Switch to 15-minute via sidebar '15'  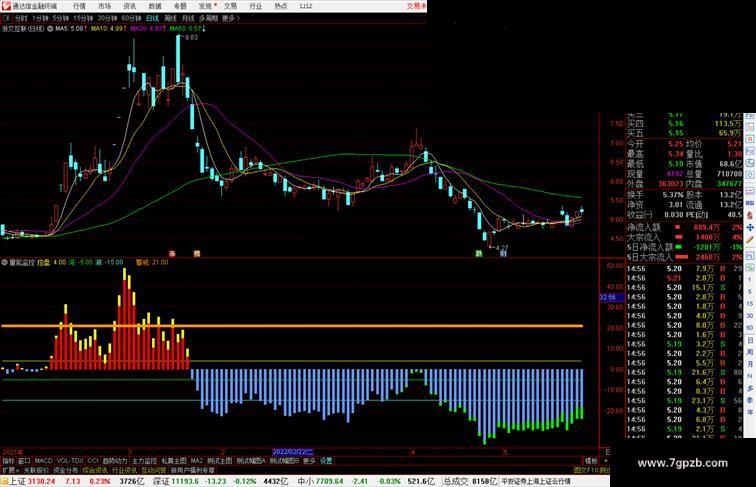point(750,304)
